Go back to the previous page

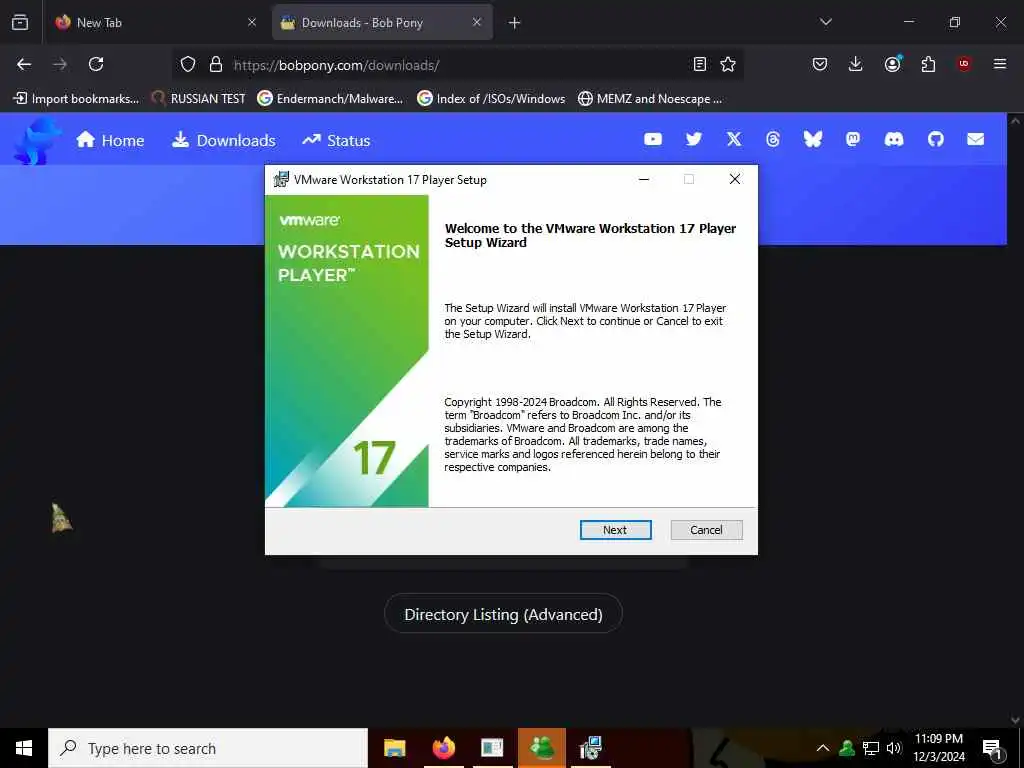tap(24, 64)
